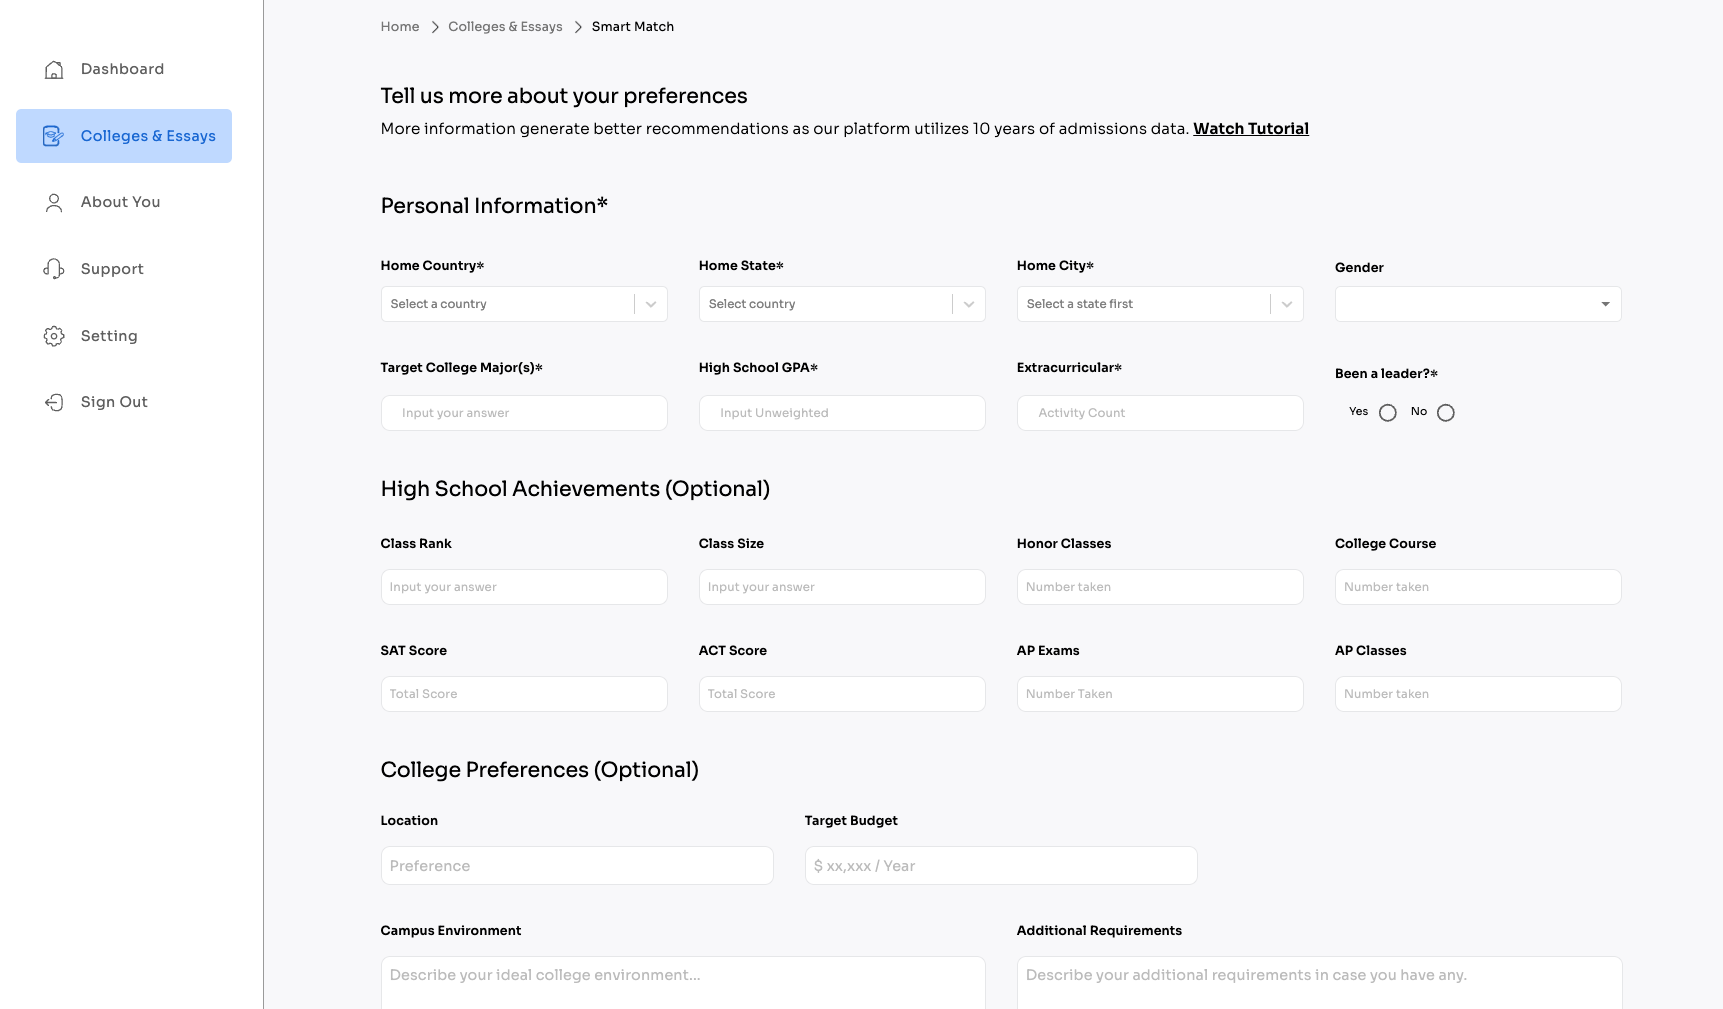The height and width of the screenshot is (1009, 1723).
Task: Select Yes for Been a leader
Action: (x=1387, y=413)
